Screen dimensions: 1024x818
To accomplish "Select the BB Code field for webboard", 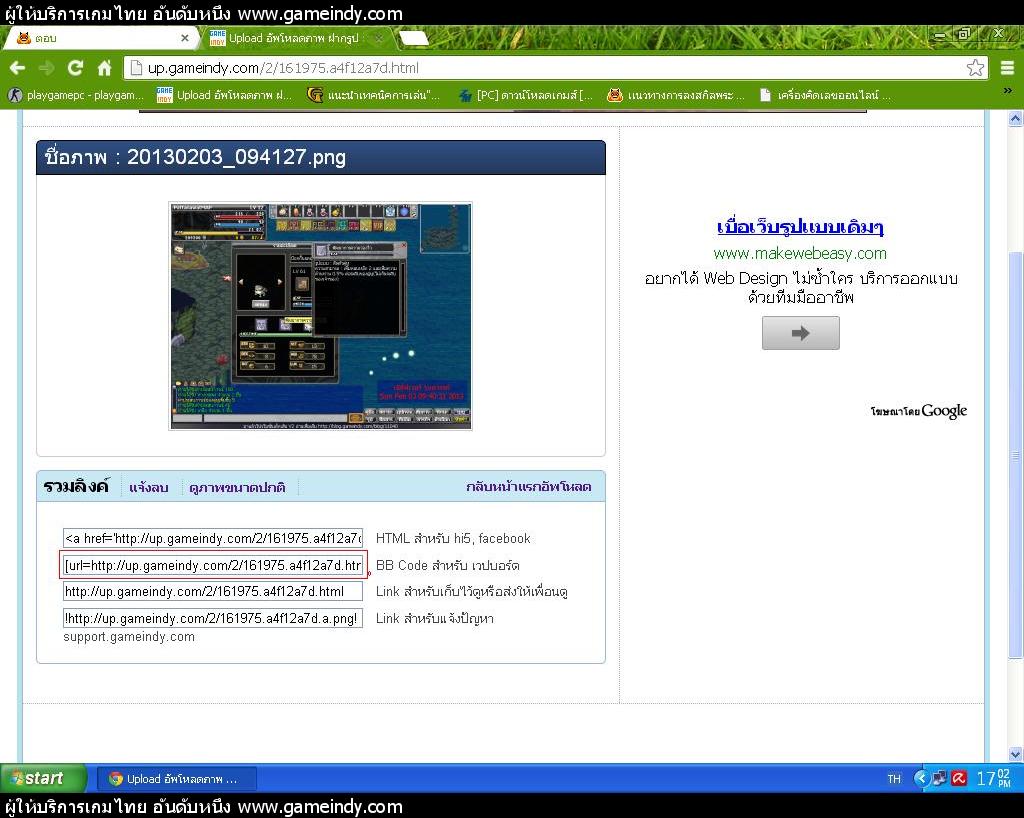I will pyautogui.click(x=213, y=565).
